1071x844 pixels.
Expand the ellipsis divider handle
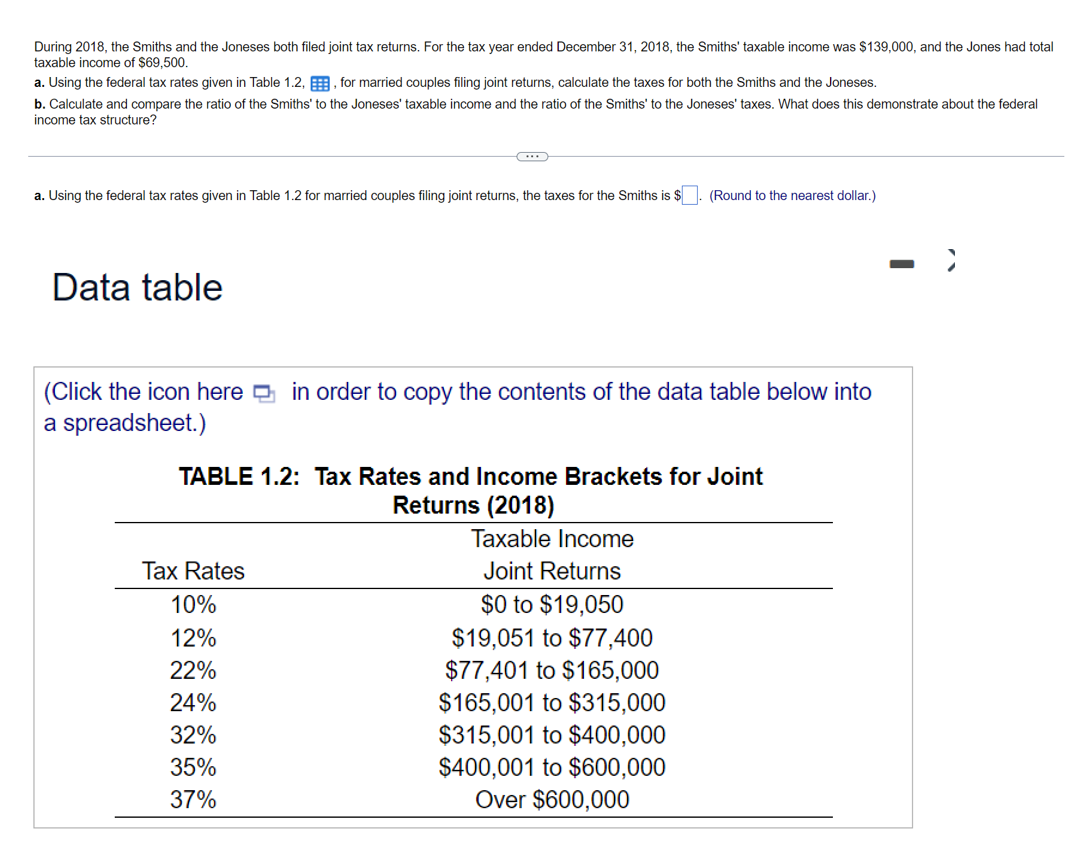coord(533,156)
